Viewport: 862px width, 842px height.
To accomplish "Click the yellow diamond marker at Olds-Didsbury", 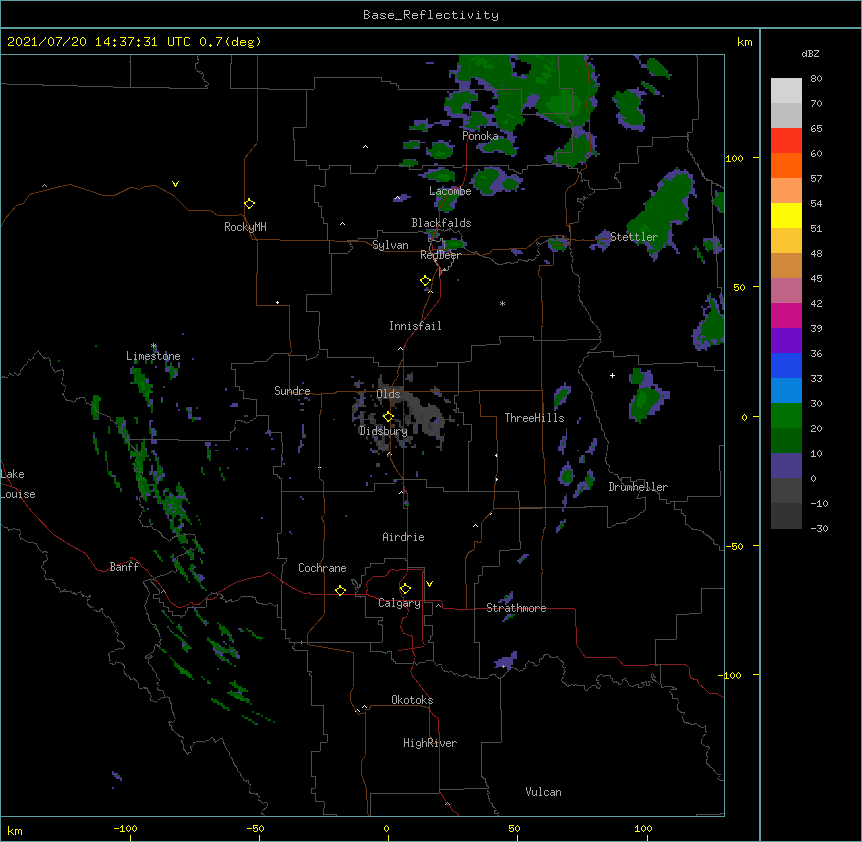I will tap(388, 417).
